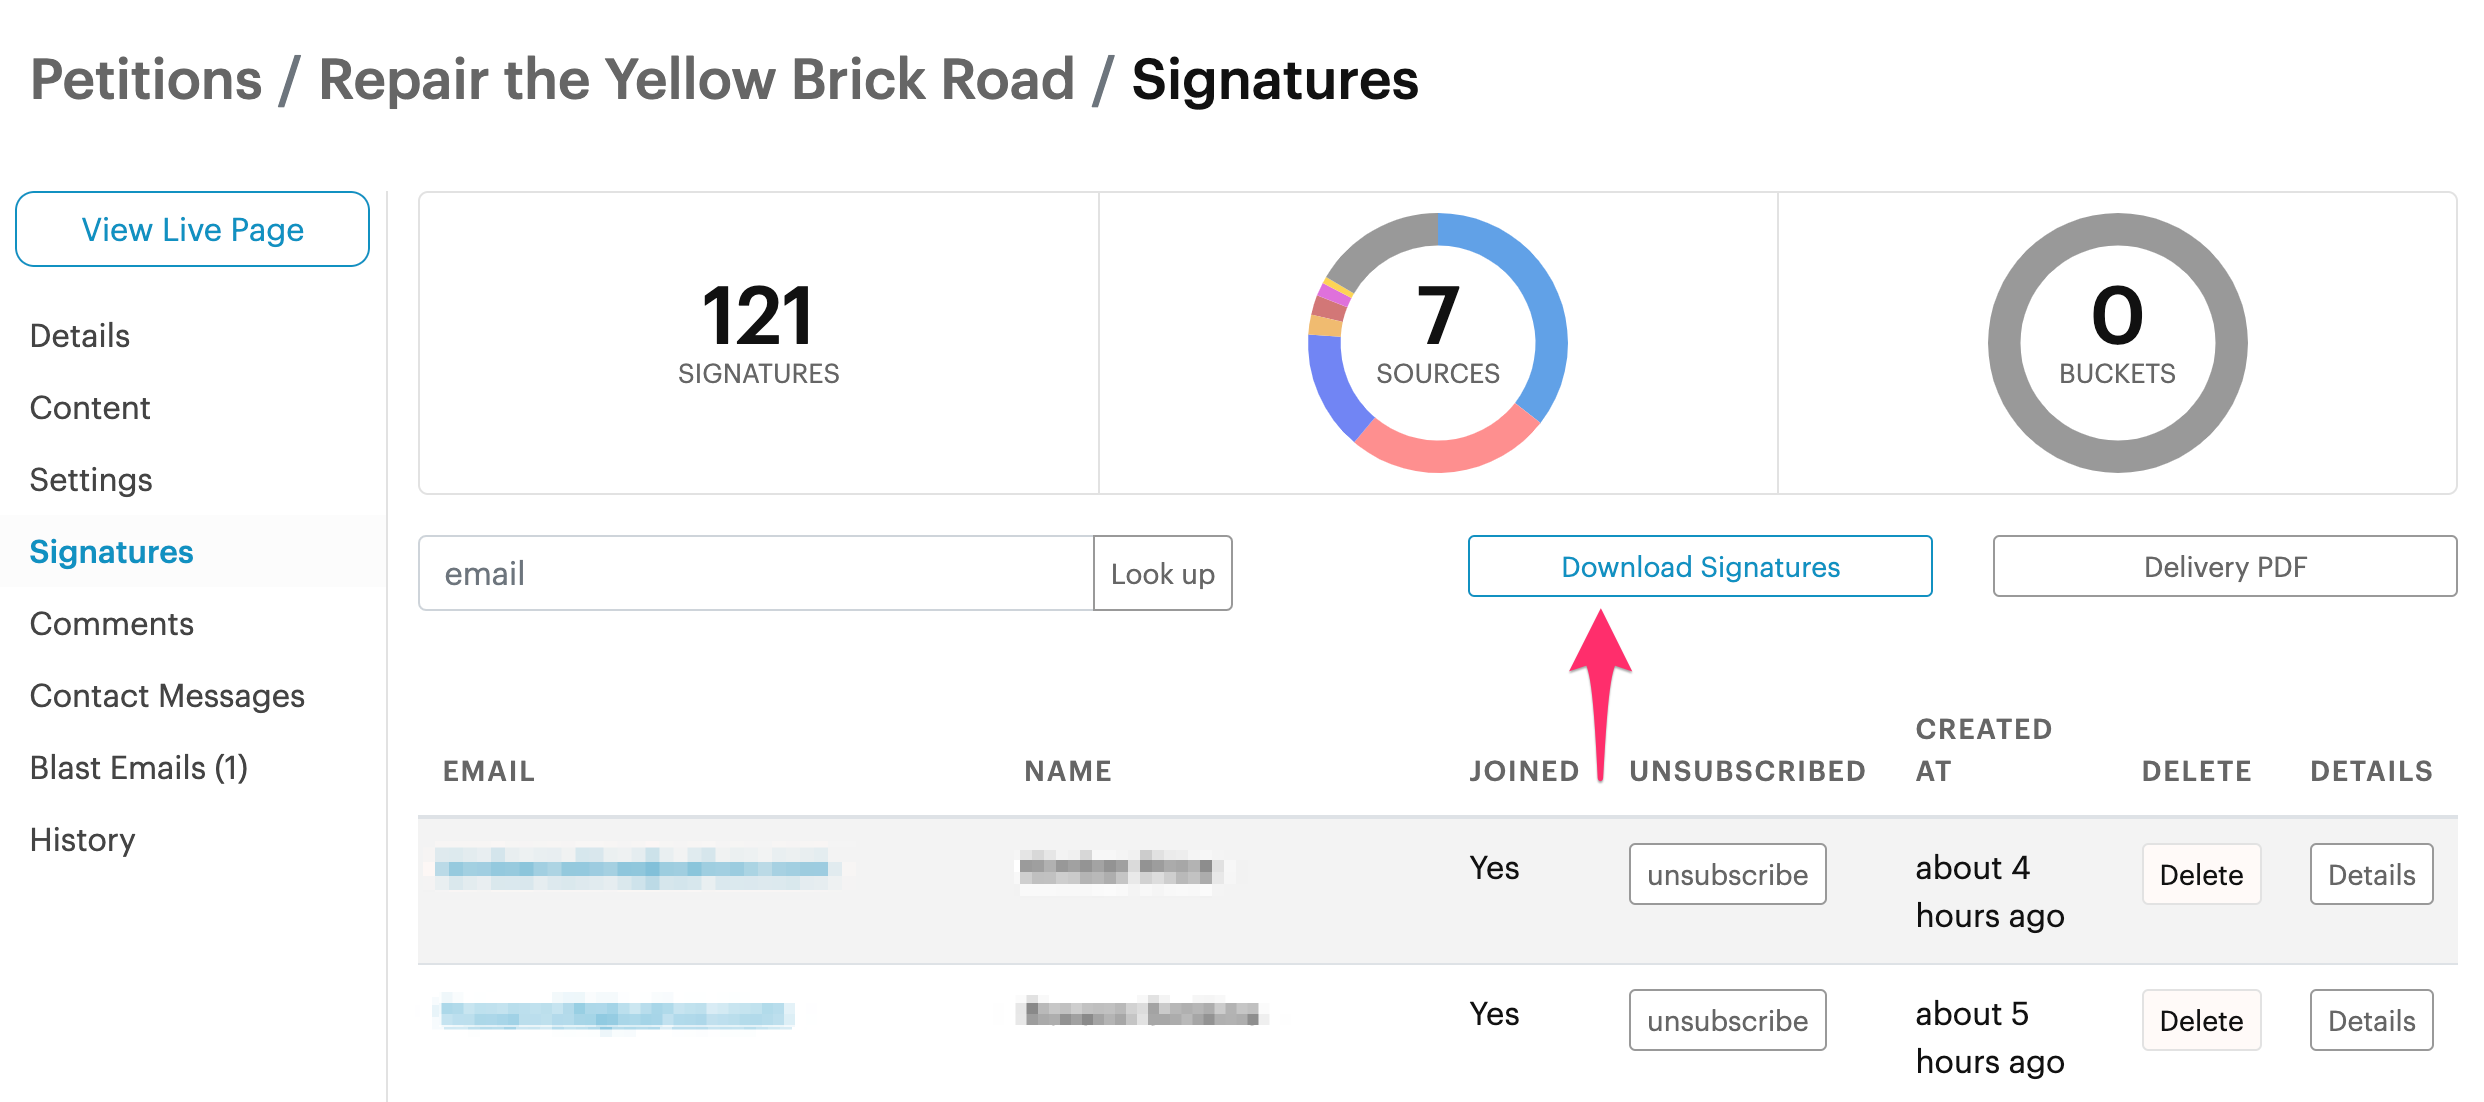2484x1102 pixels.
Task: Go to Details in the sidebar
Action: [x=80, y=335]
